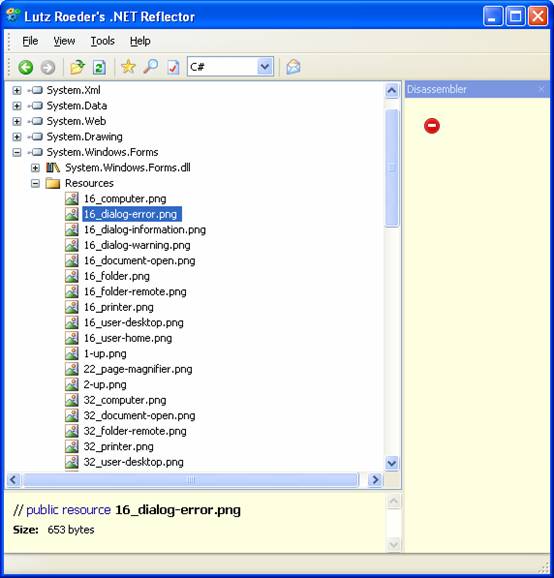Click the envelope send feedback icon
Viewport: 554px width, 578px height.
[x=293, y=67]
